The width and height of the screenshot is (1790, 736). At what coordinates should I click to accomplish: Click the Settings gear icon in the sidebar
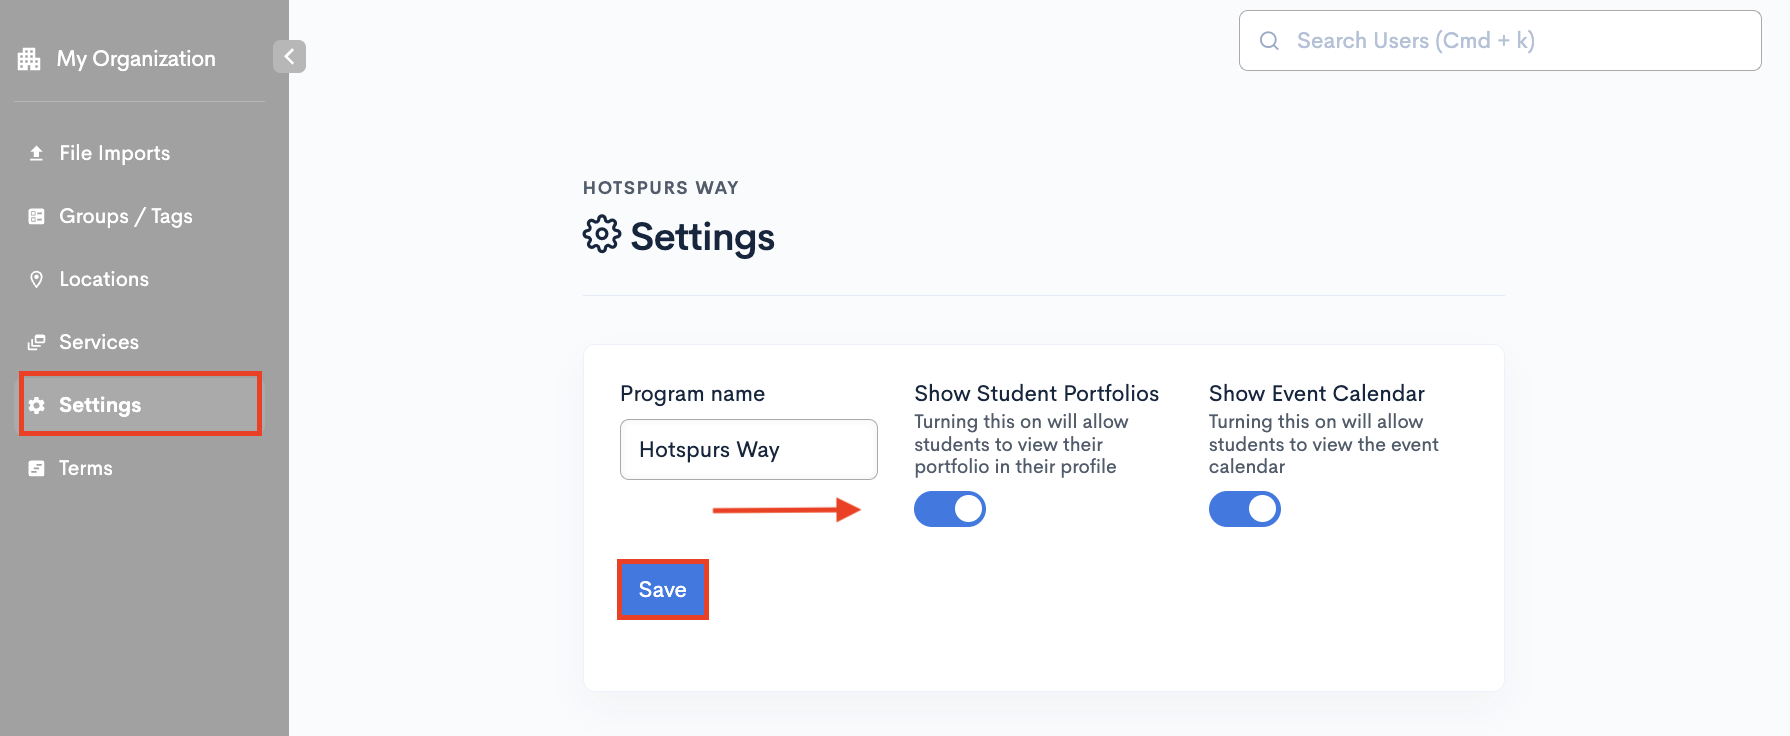pyautogui.click(x=36, y=405)
